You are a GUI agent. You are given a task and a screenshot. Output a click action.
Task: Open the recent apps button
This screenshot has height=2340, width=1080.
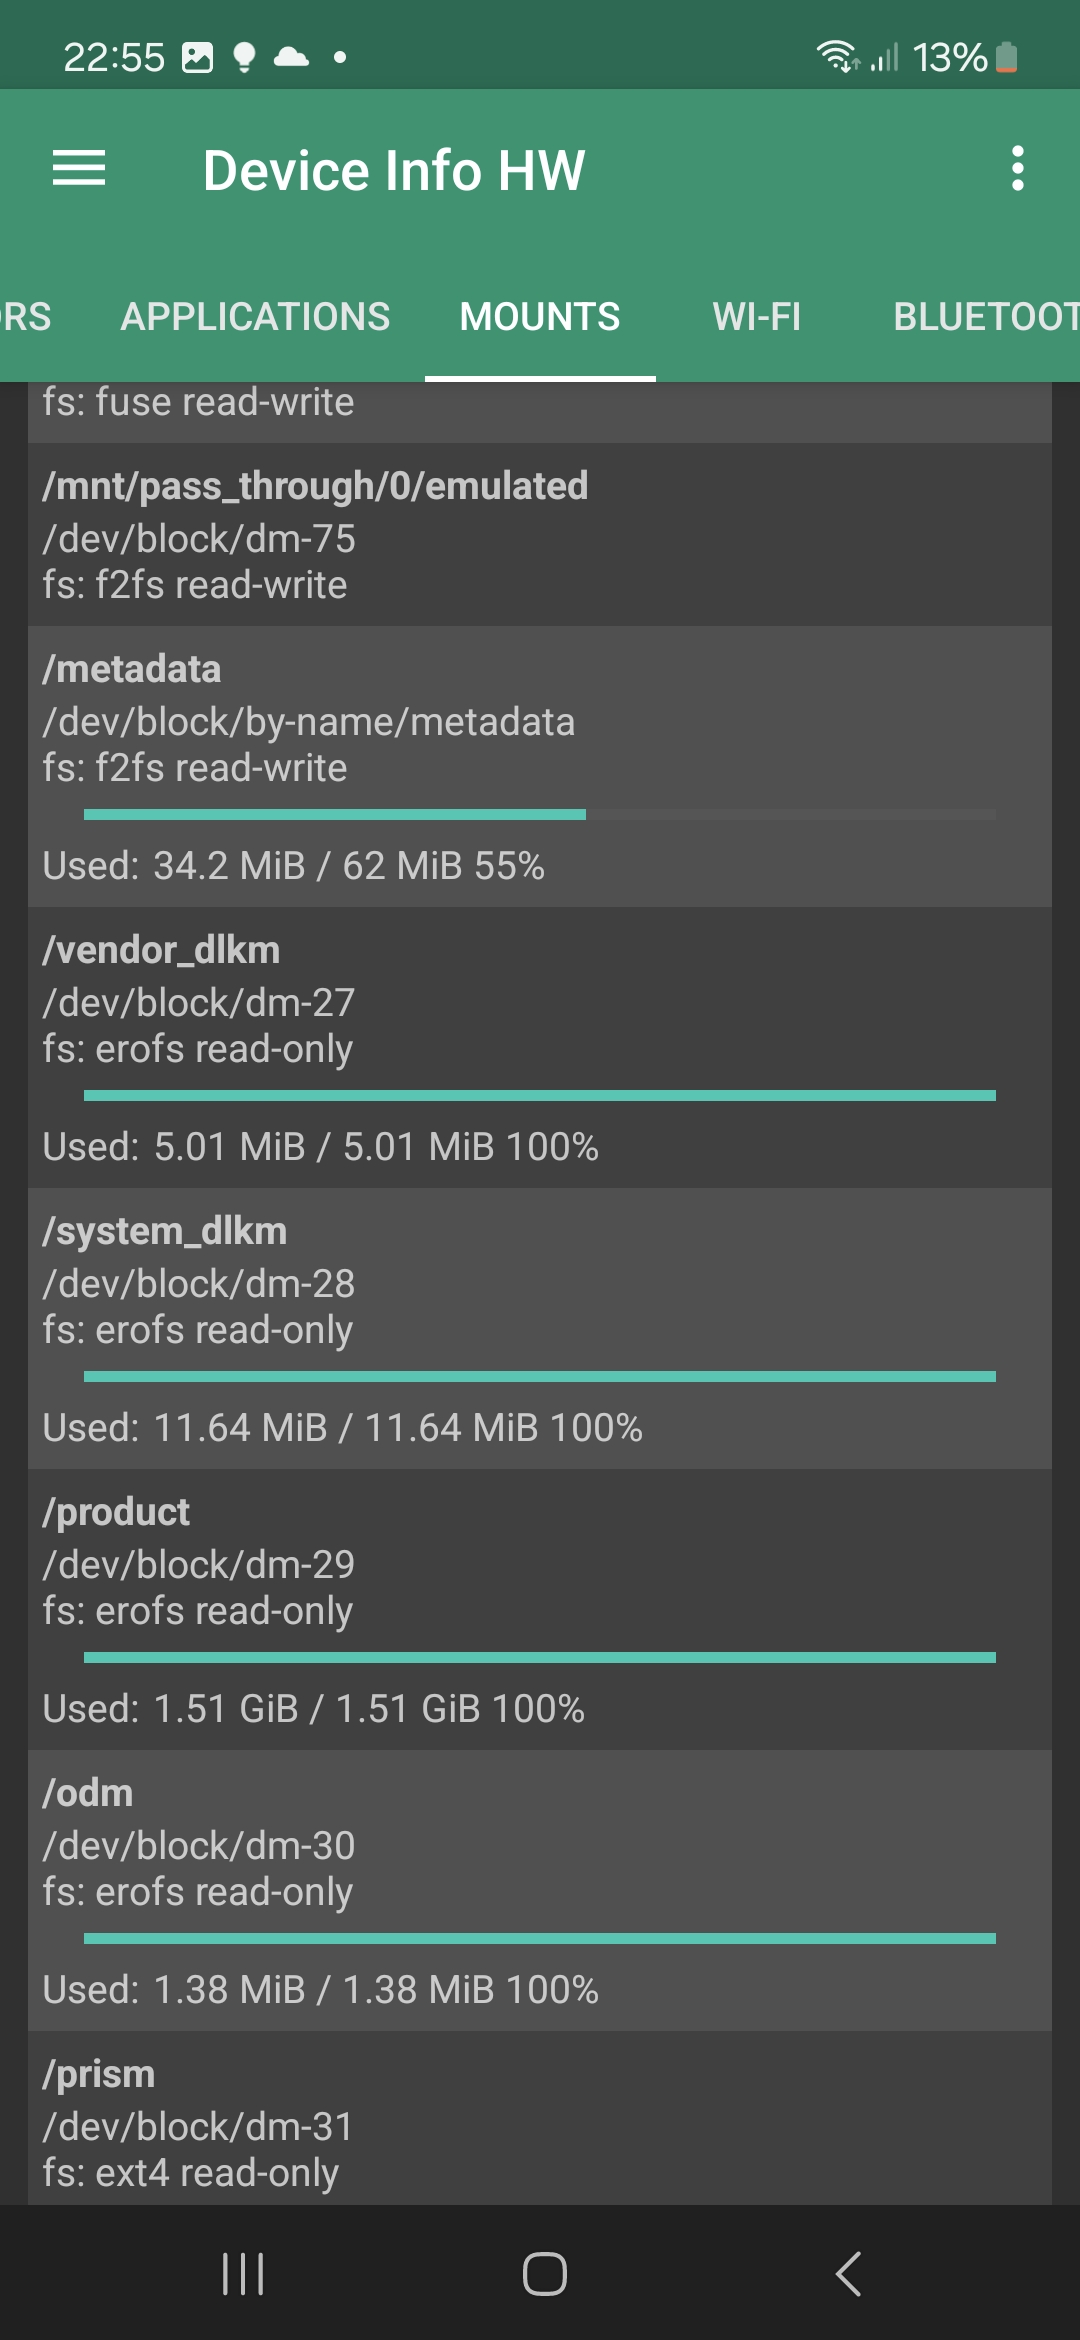pos(242,2273)
